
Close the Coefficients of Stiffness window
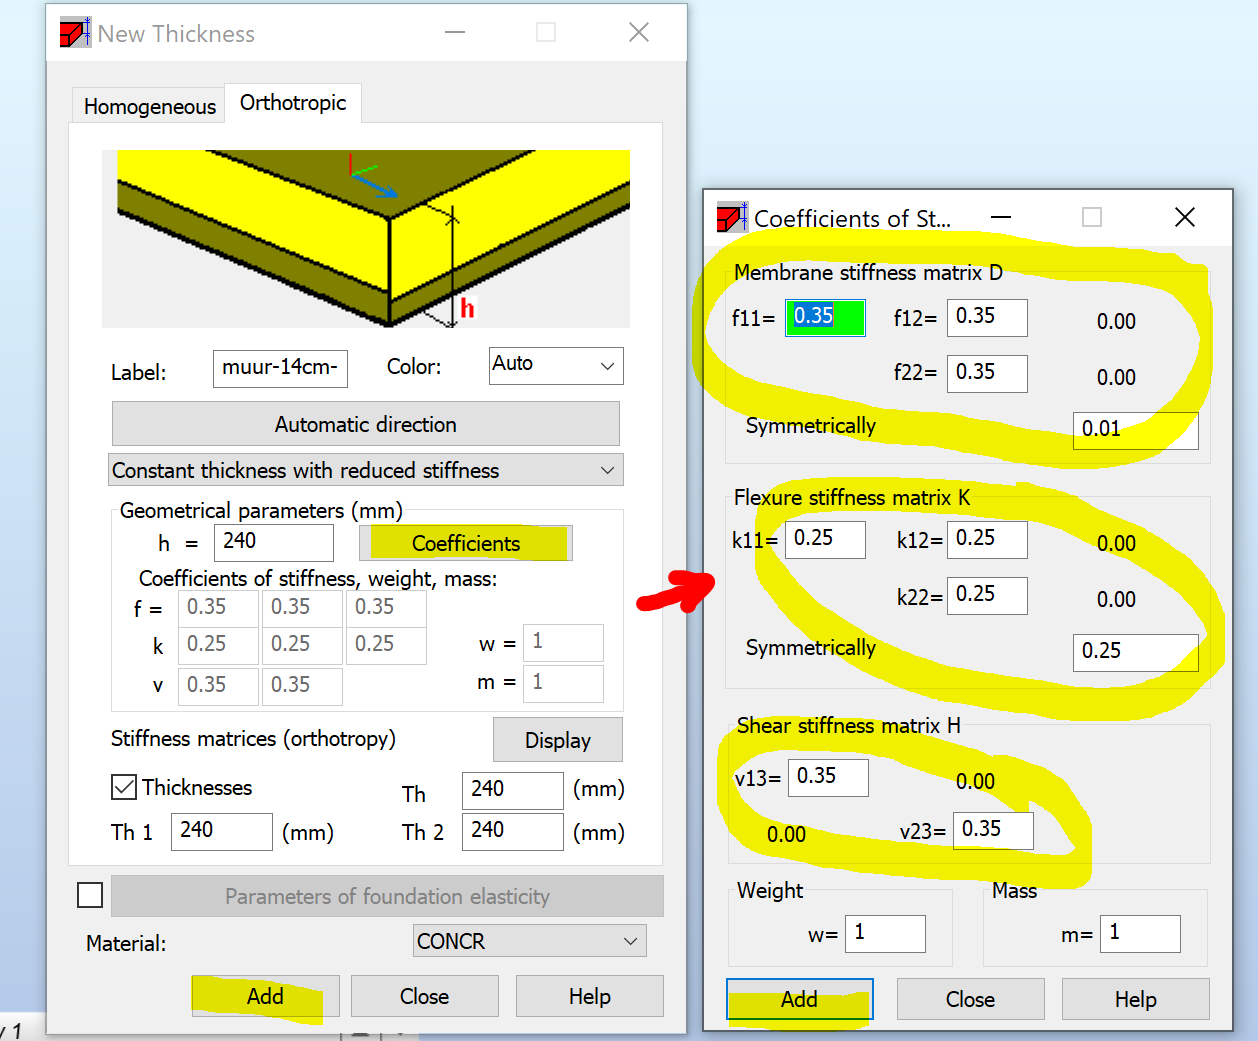1185,217
